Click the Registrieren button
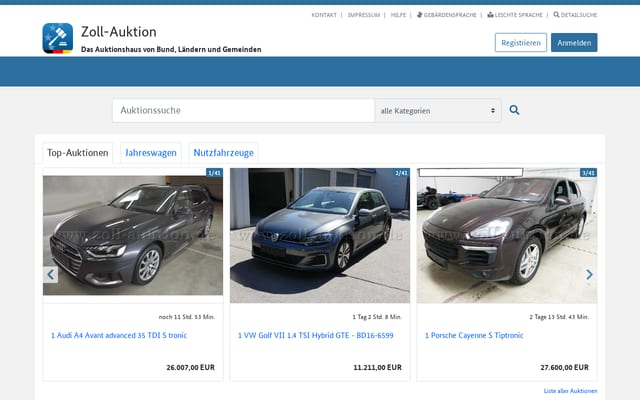Screen dimensions: 640x400 [x=521, y=42]
